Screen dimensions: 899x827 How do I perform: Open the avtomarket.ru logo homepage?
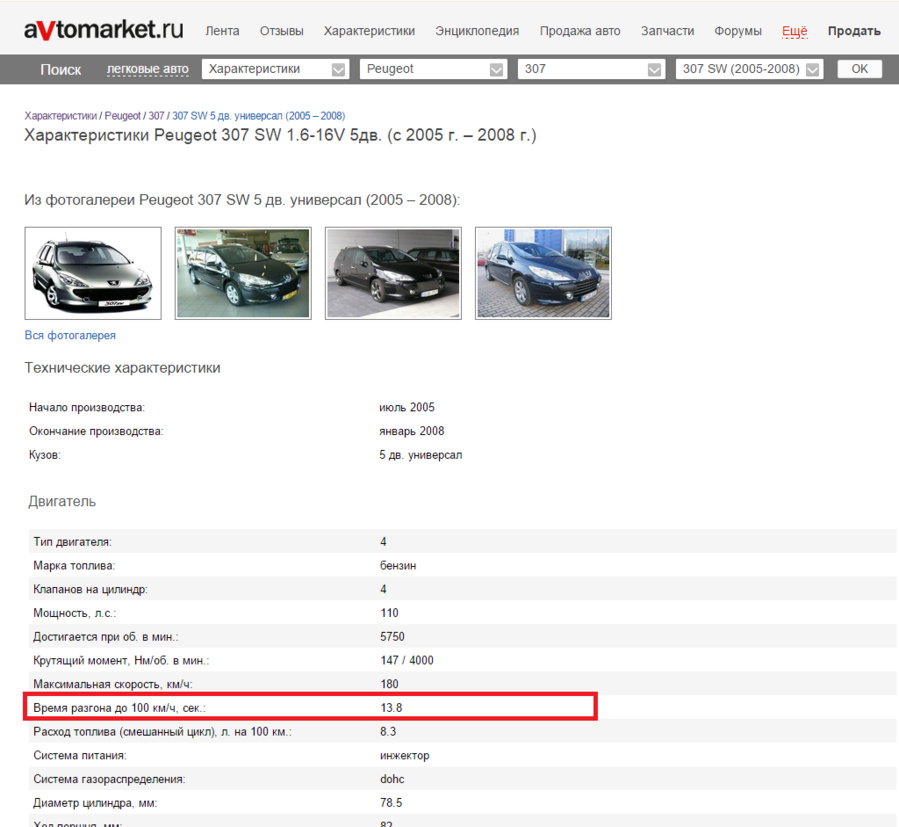(x=104, y=30)
